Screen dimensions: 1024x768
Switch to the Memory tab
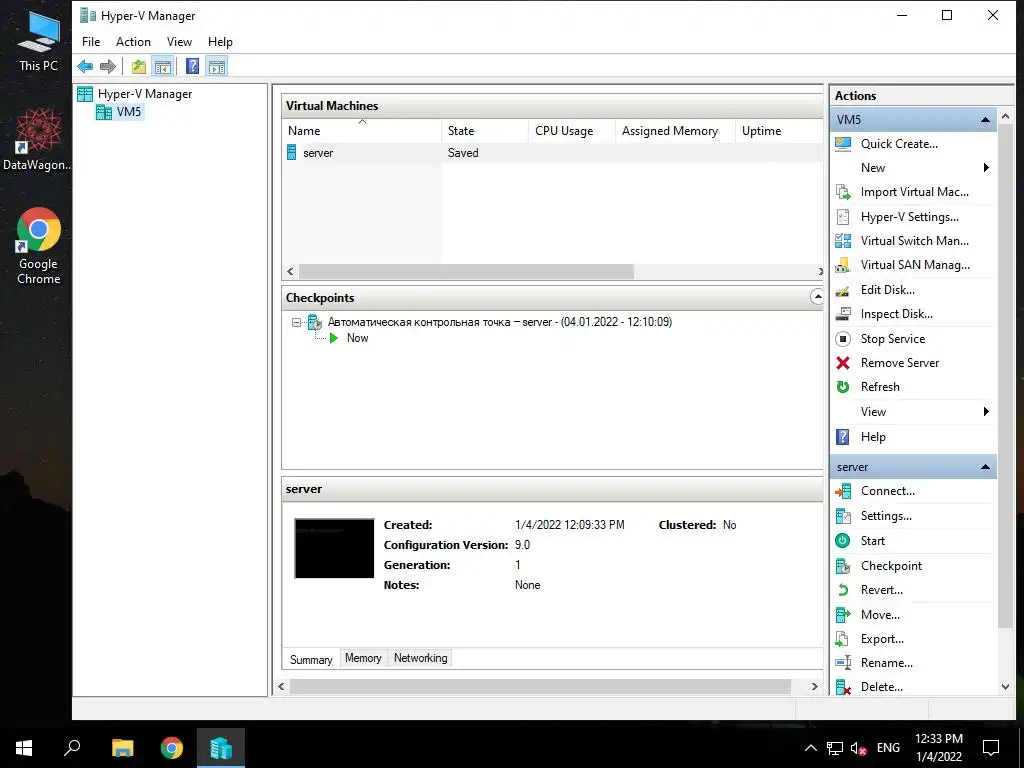pos(363,658)
